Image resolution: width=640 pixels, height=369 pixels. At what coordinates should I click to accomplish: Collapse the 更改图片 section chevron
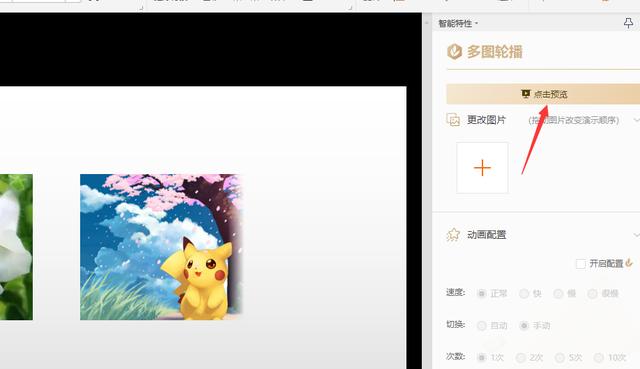coord(636,120)
